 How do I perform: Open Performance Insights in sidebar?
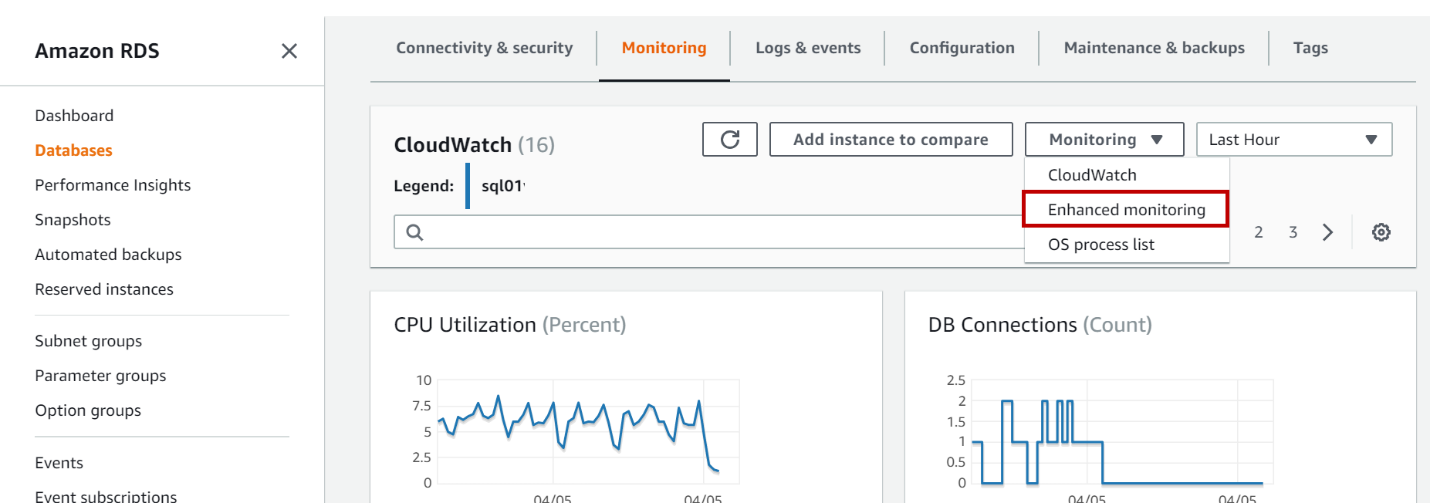click(113, 185)
